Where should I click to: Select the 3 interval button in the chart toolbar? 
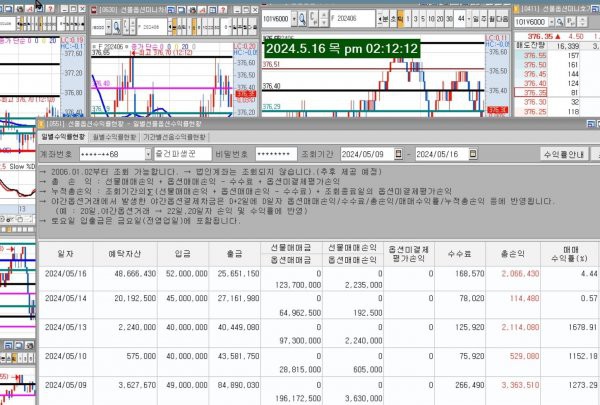point(416,19)
